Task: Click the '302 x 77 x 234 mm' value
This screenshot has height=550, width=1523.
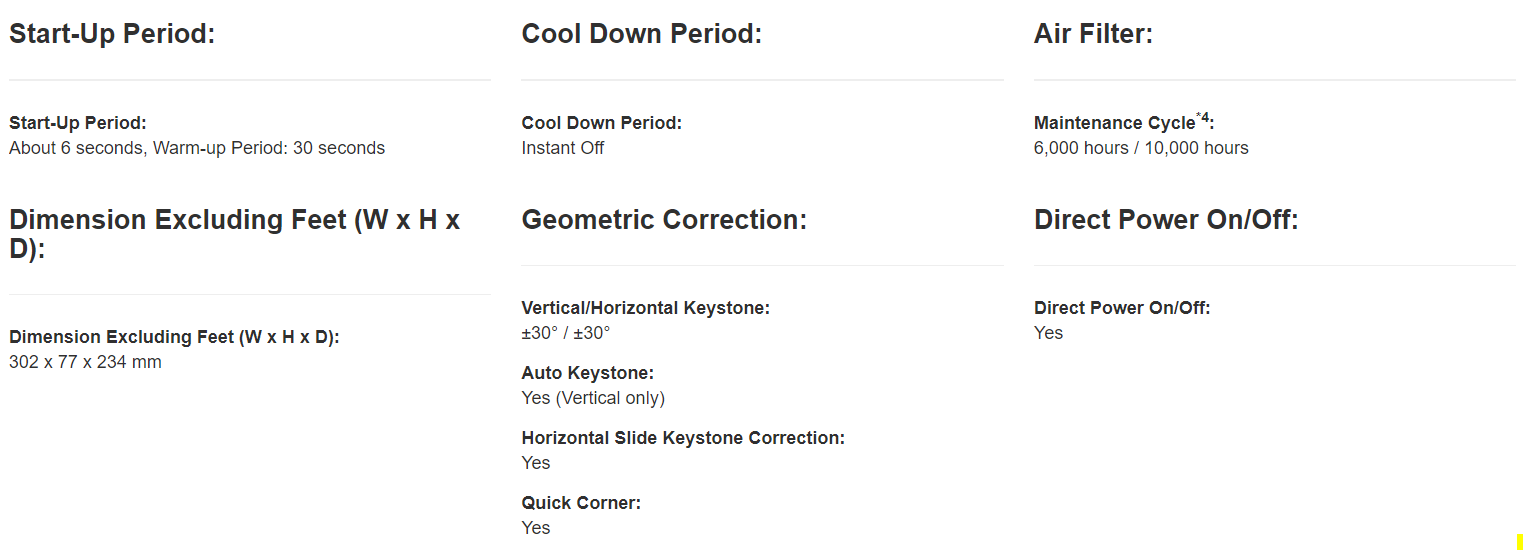Action: (85, 362)
